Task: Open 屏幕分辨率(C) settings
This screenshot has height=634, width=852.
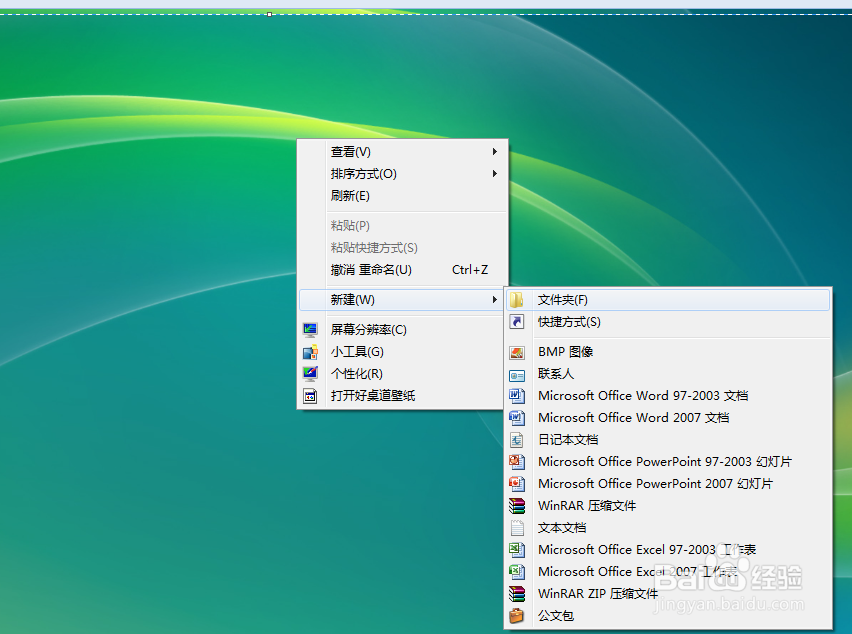Action: point(402,330)
